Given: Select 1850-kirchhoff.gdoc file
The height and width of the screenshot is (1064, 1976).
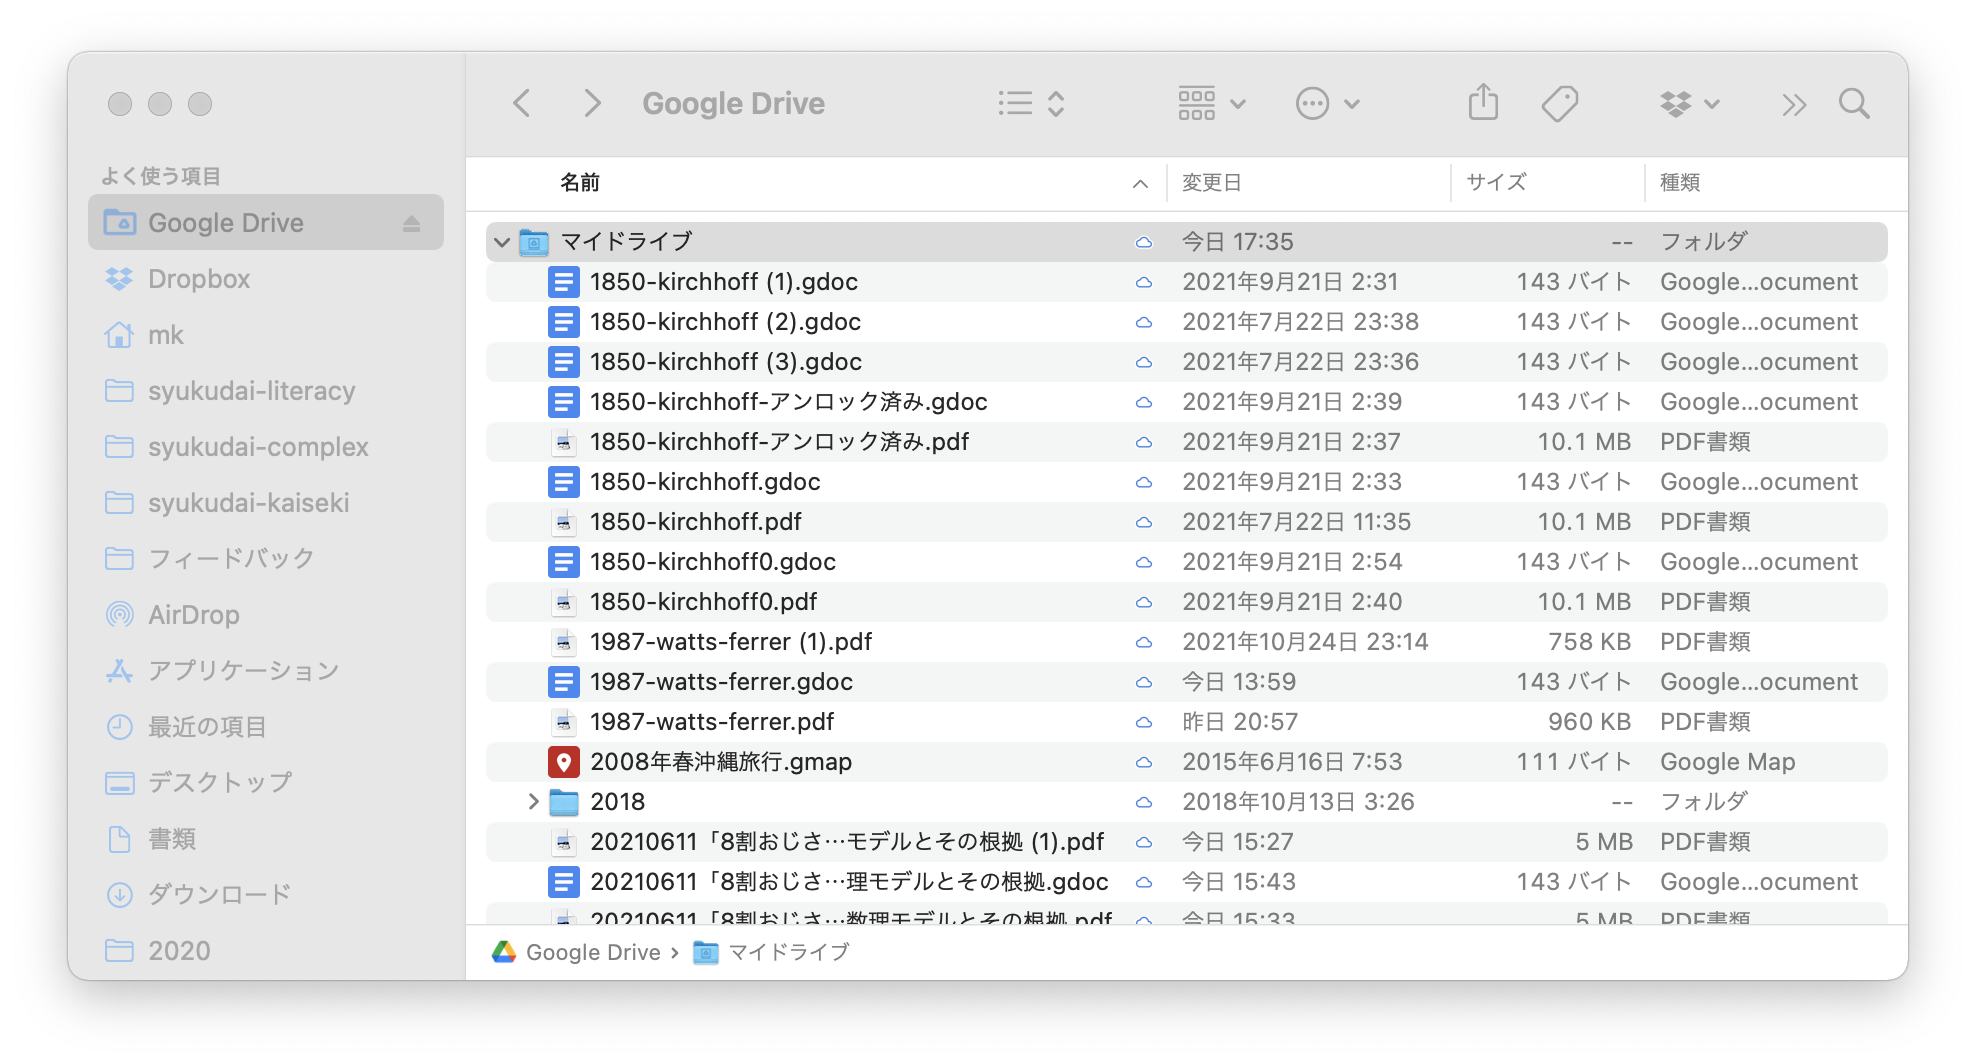Looking at the screenshot, I should (x=1187, y=482).
